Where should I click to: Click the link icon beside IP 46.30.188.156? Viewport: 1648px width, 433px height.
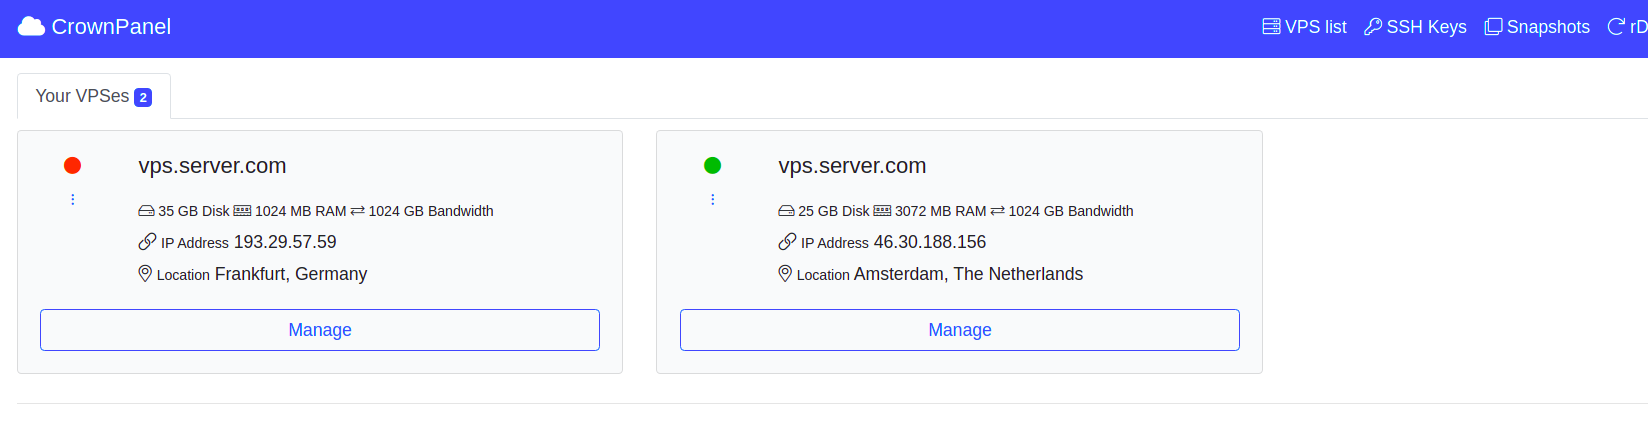787,242
